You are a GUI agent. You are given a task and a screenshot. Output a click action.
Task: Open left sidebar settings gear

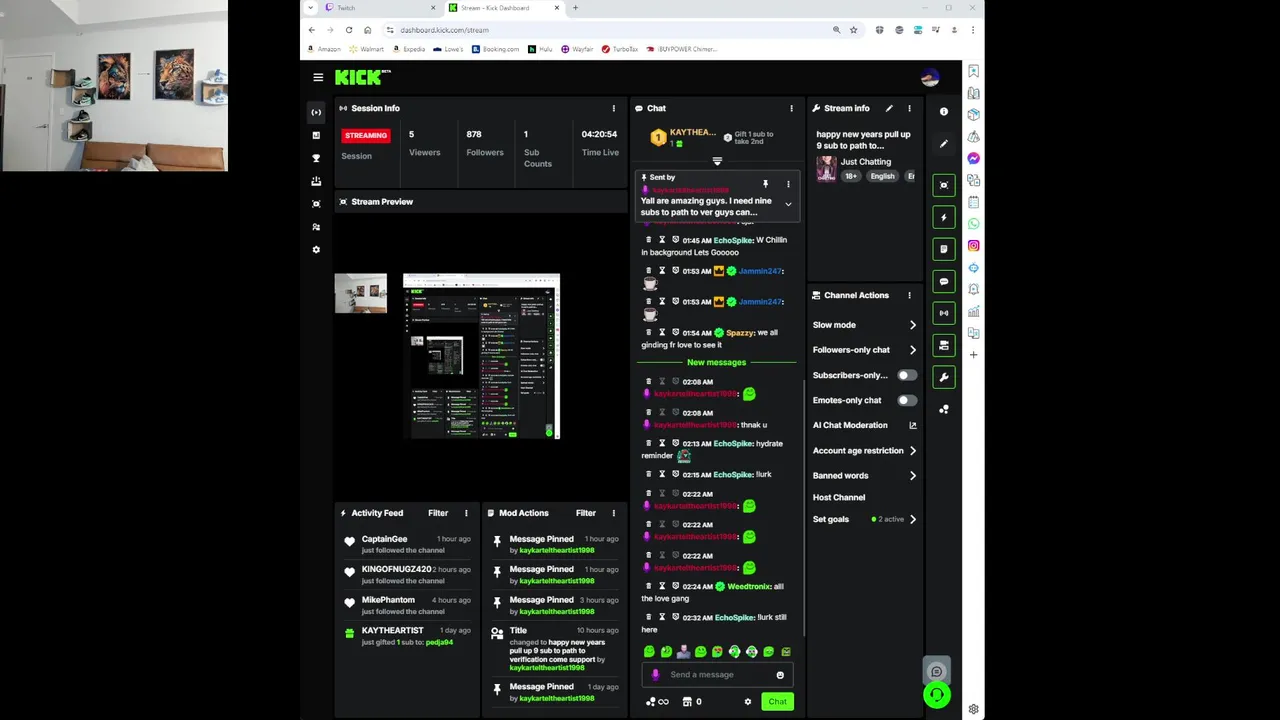316,250
